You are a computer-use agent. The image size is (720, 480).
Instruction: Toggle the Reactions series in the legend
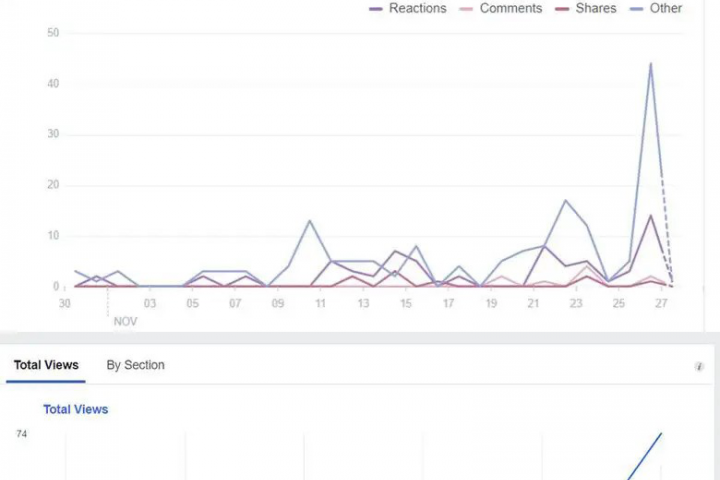pyautogui.click(x=417, y=9)
